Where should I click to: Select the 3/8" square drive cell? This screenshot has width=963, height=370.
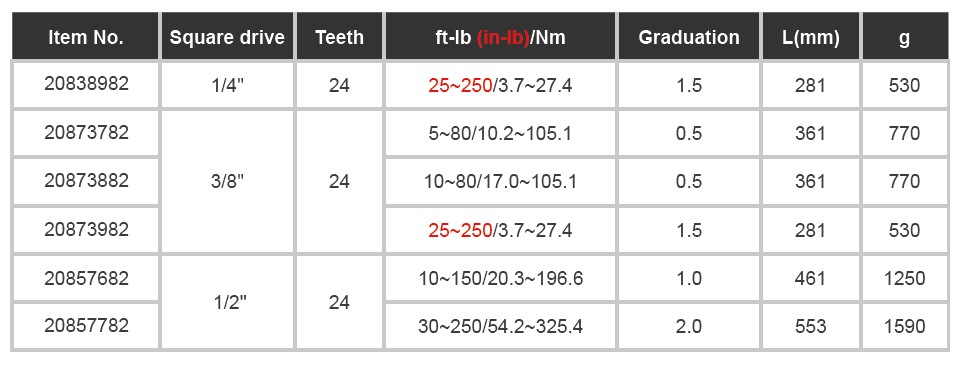tap(227, 182)
